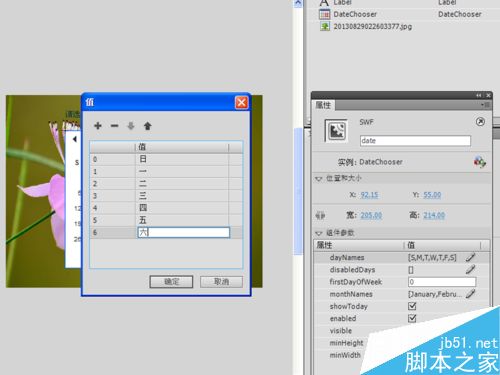Screen dimensions: 500x375
Task: Open help icon in properties panel
Action: [480, 122]
